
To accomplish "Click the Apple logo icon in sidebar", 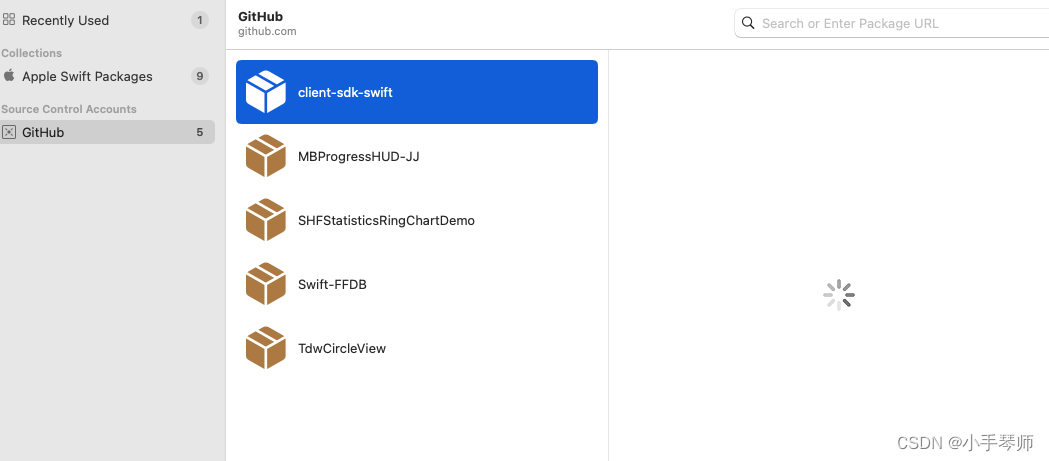I will pos(9,76).
